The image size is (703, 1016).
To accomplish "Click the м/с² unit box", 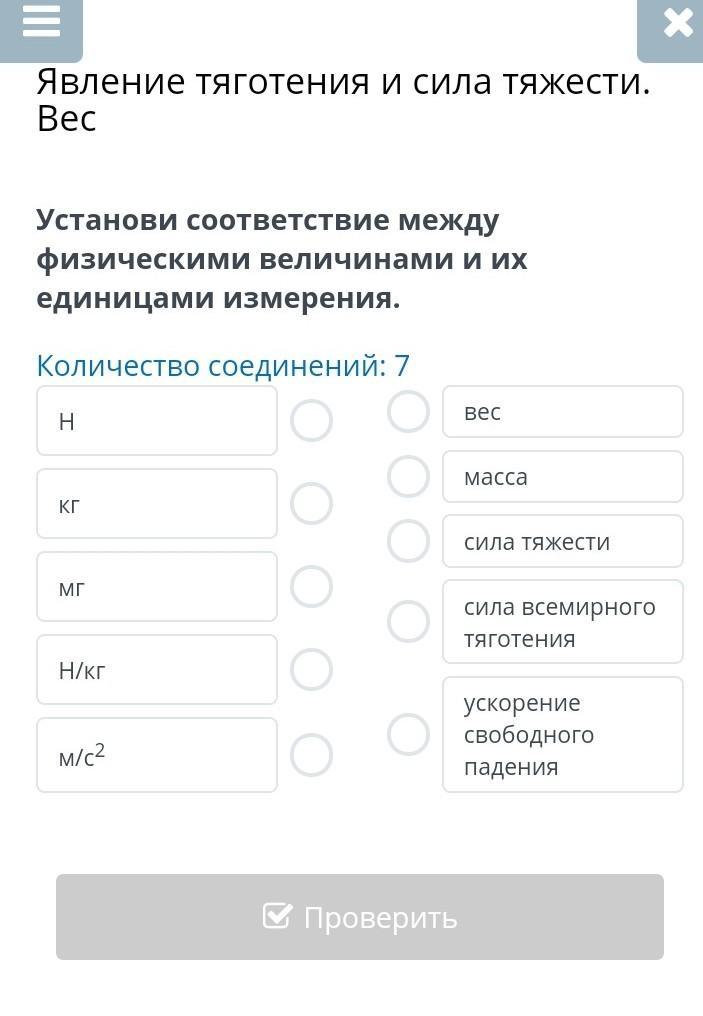I will coord(157,755).
